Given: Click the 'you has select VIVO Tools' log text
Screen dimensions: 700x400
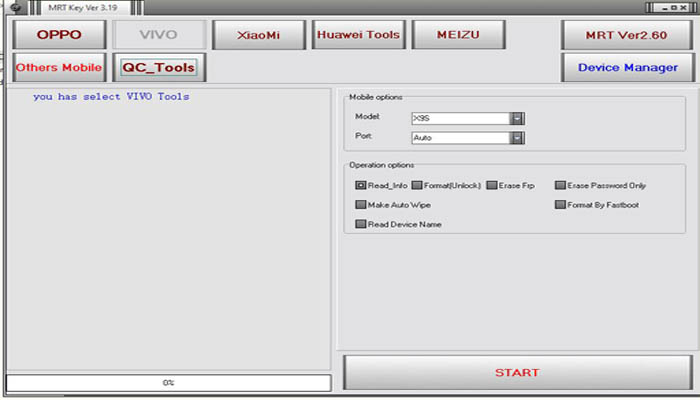Looking at the screenshot, I should pyautogui.click(x=111, y=96).
